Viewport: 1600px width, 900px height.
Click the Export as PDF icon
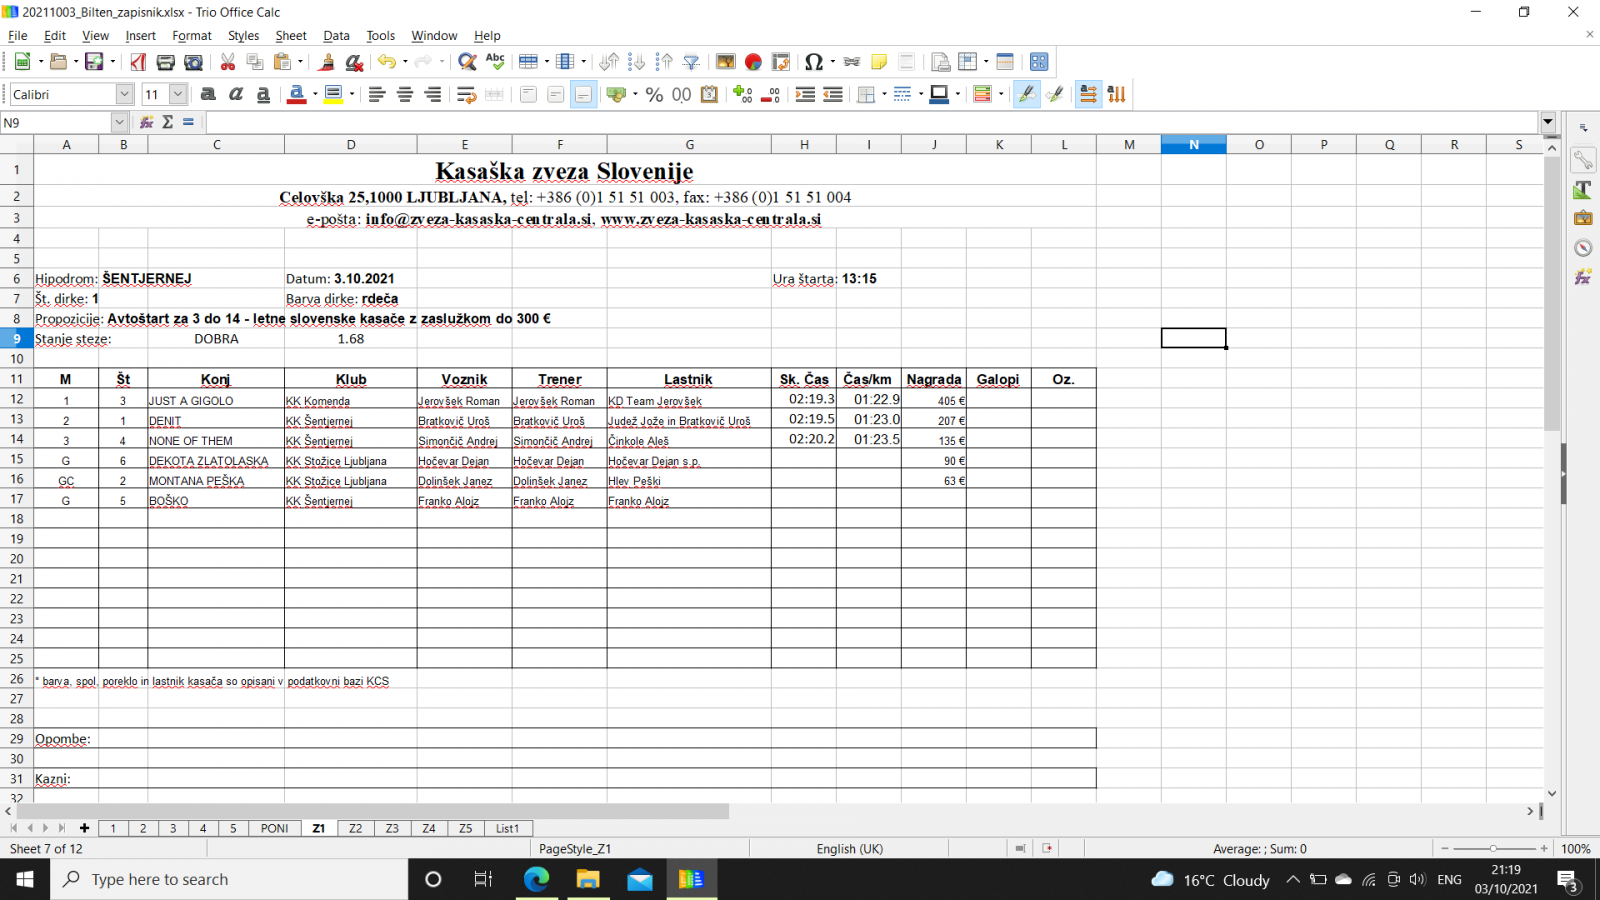pos(138,62)
